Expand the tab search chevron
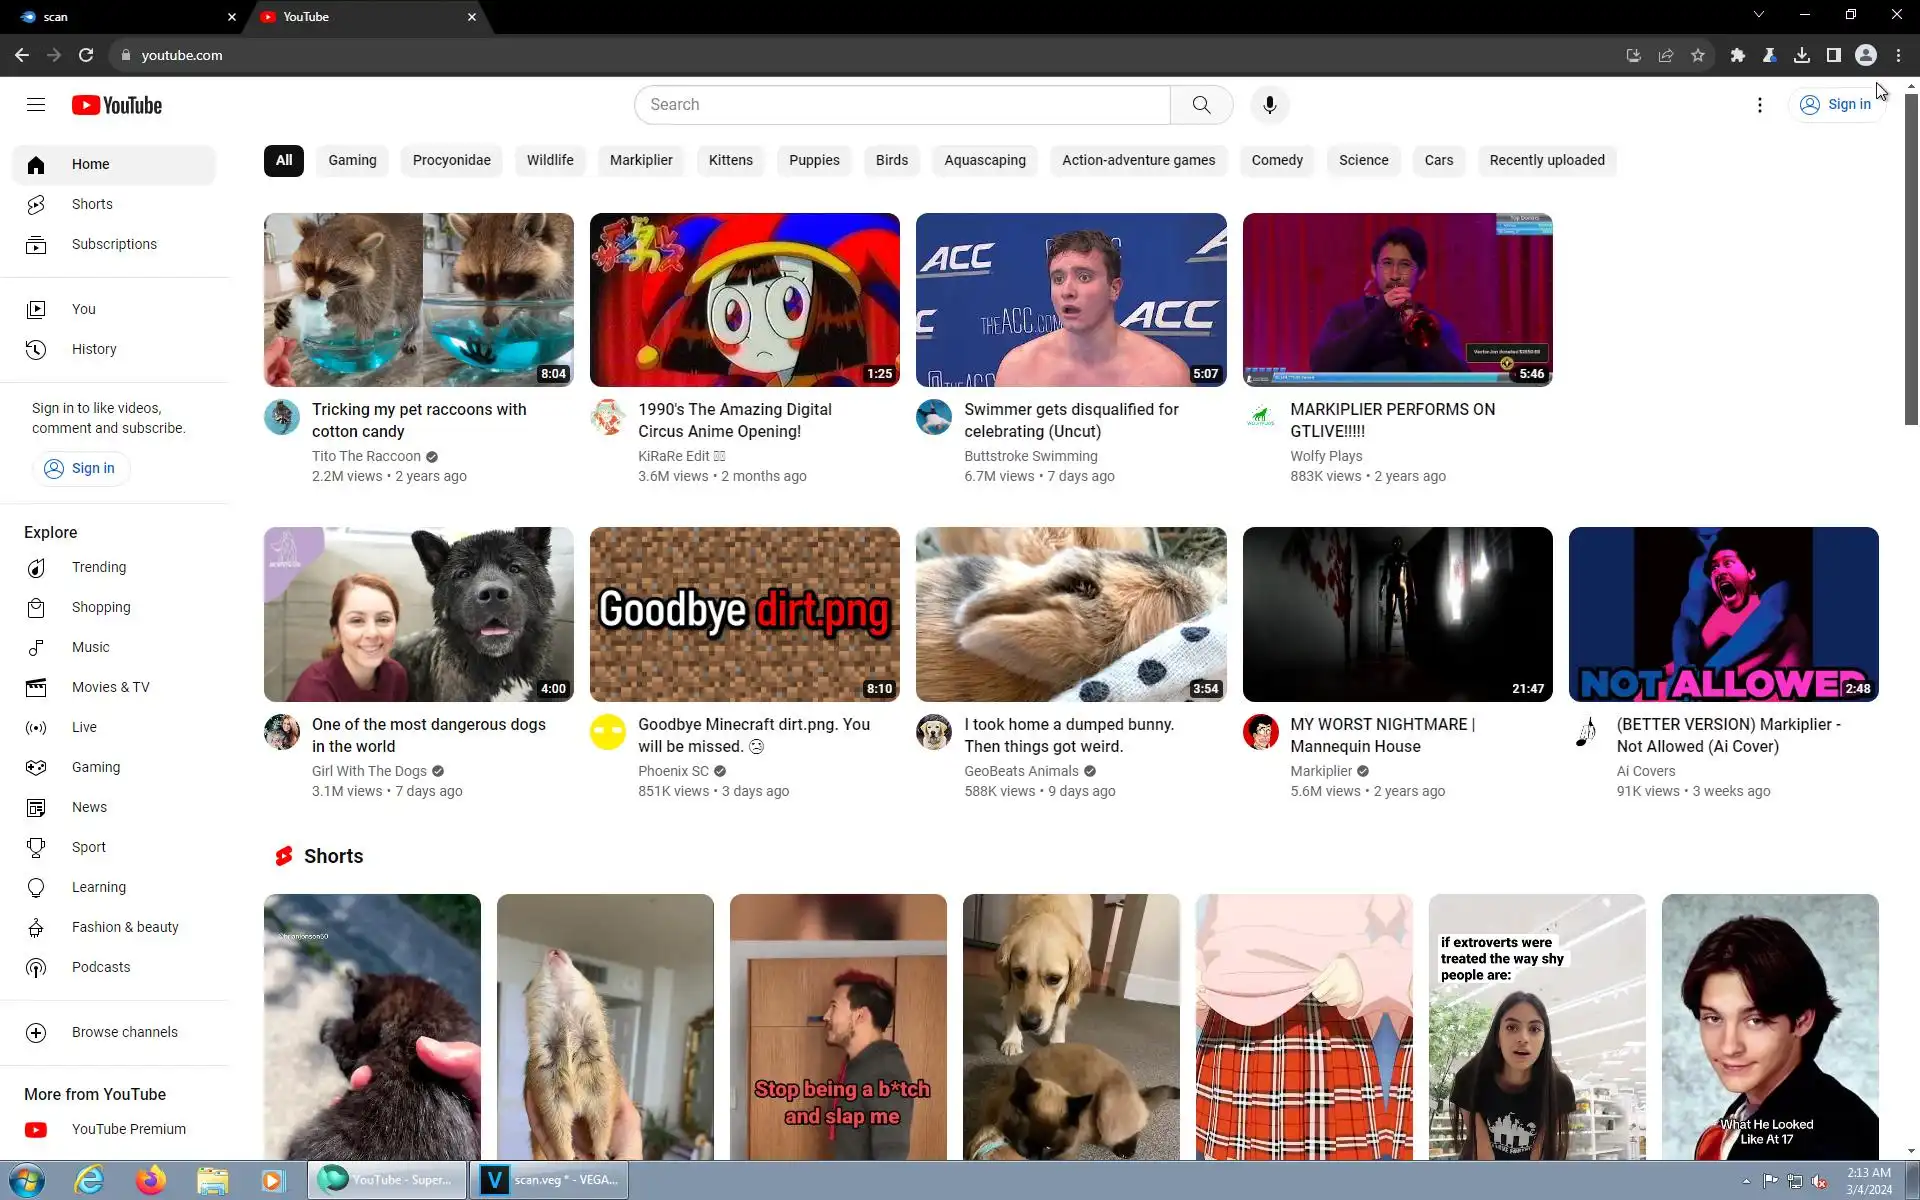Image resolution: width=1920 pixels, height=1200 pixels. click(x=1758, y=15)
